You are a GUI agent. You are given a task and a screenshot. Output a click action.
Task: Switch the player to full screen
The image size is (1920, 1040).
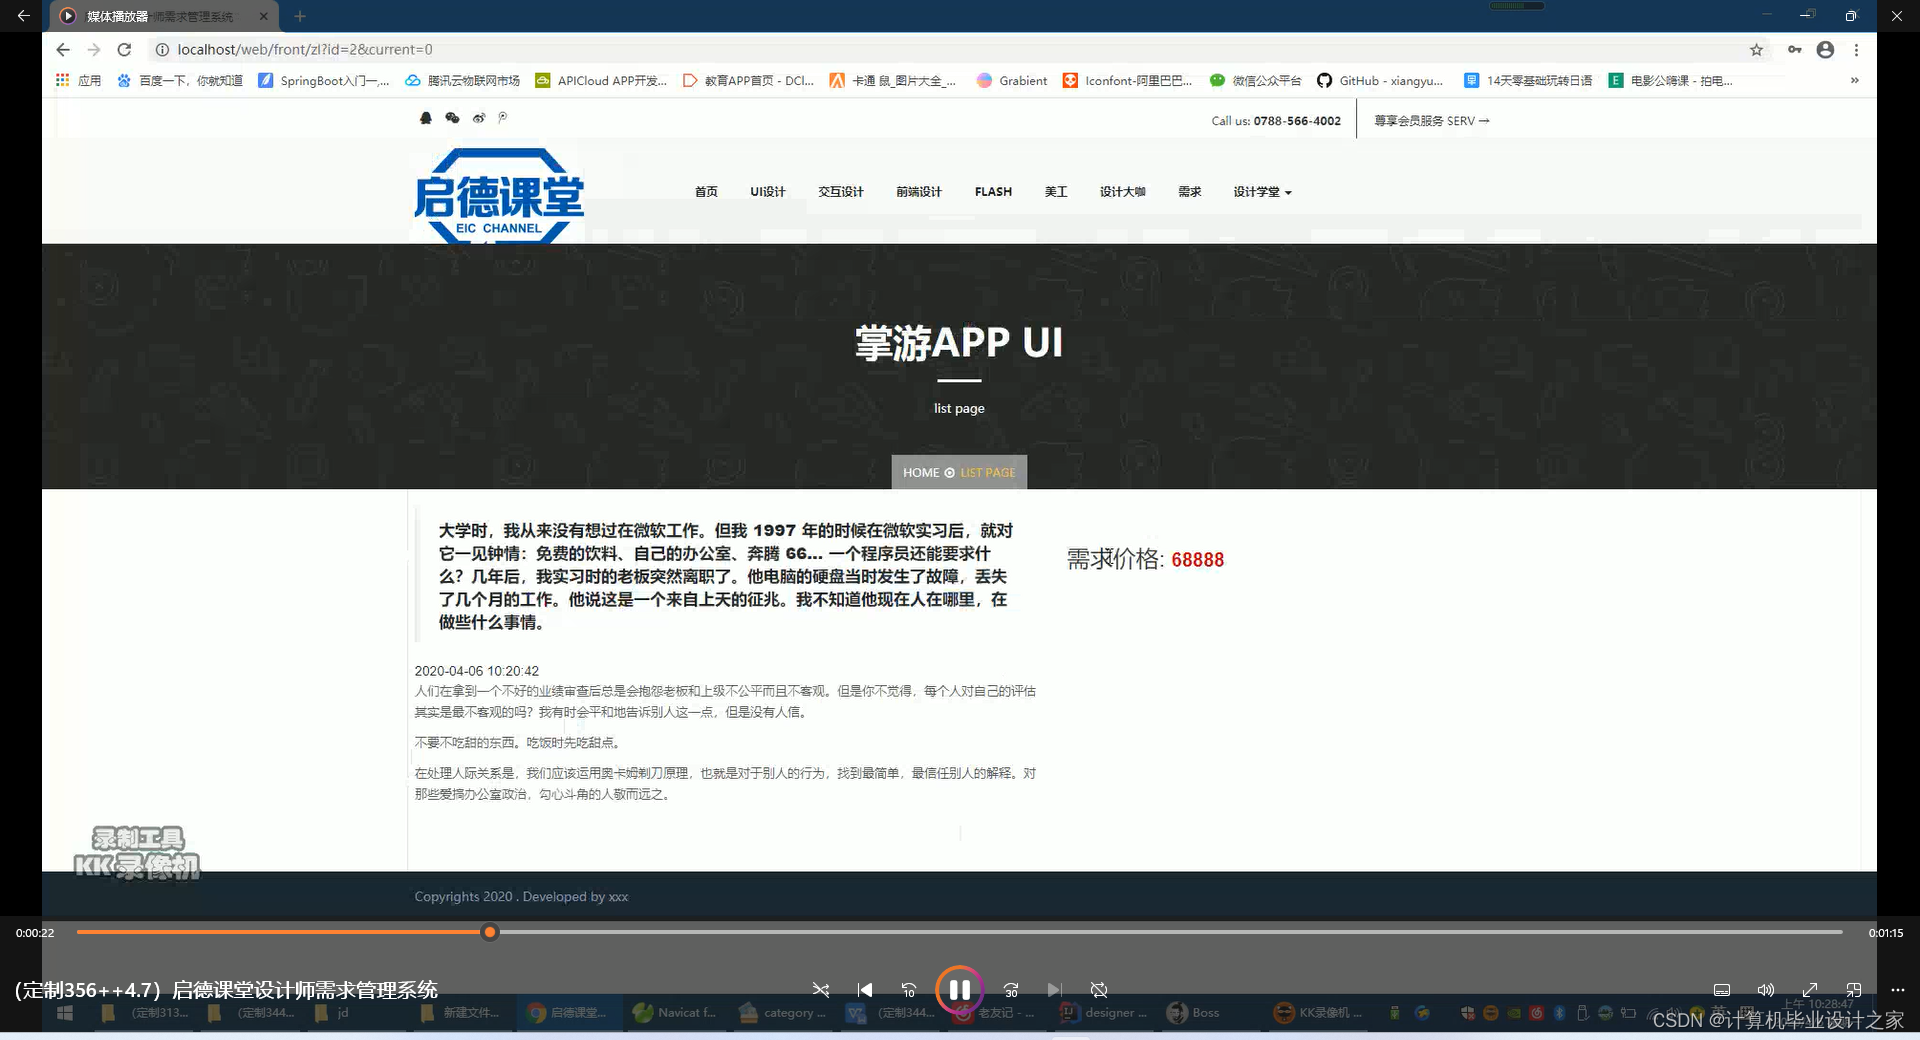pos(1810,990)
